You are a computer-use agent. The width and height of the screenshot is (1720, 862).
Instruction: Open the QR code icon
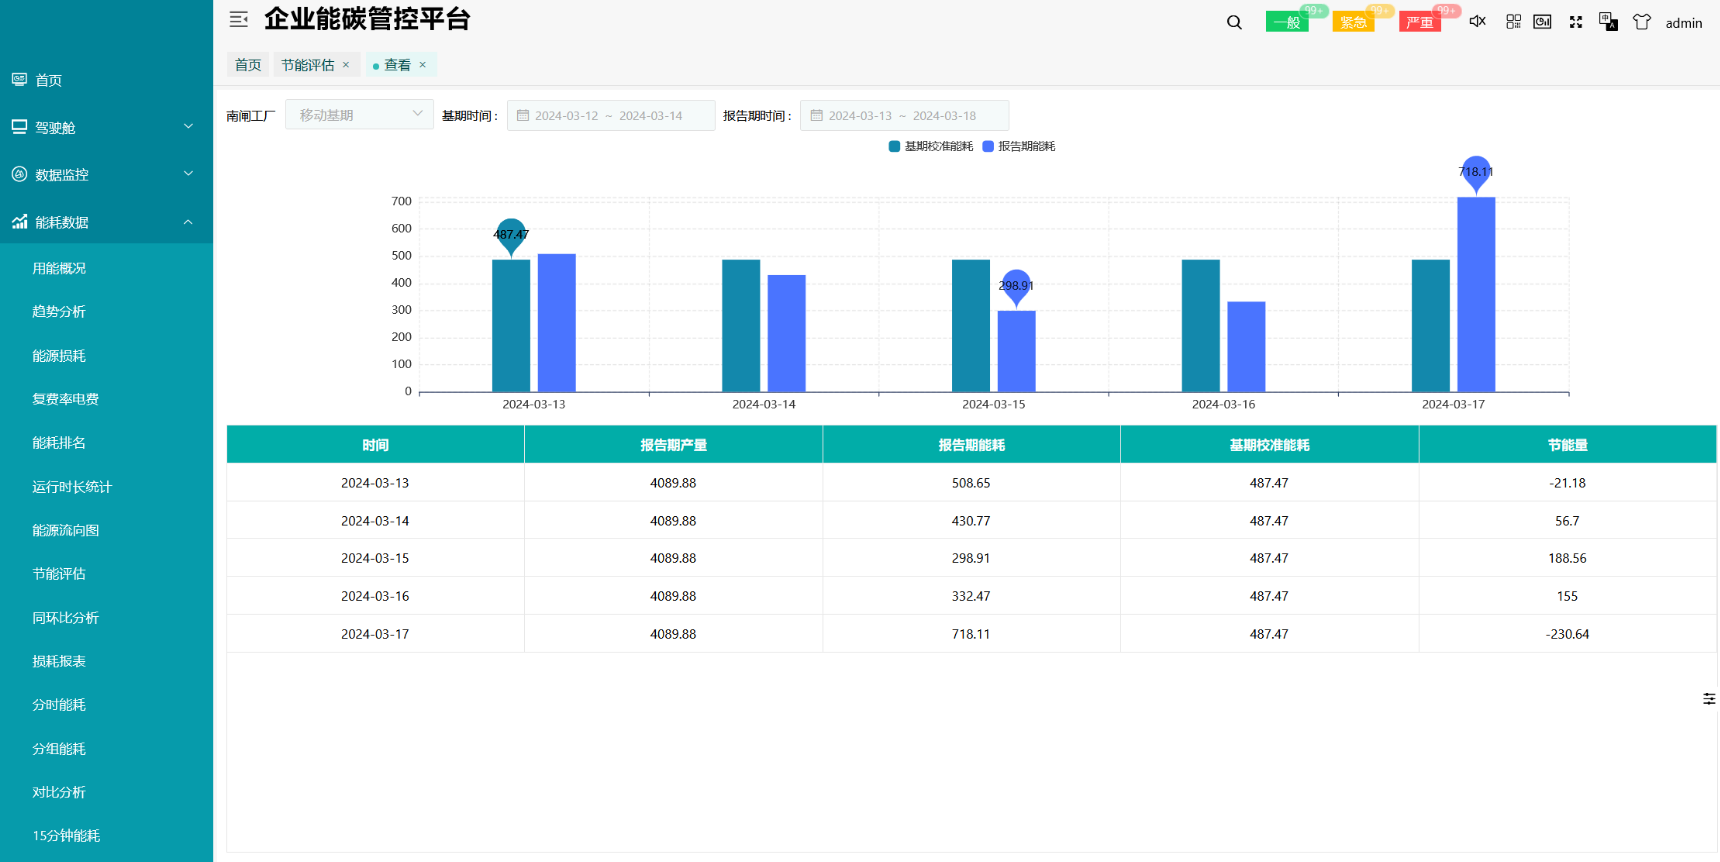click(x=1513, y=21)
